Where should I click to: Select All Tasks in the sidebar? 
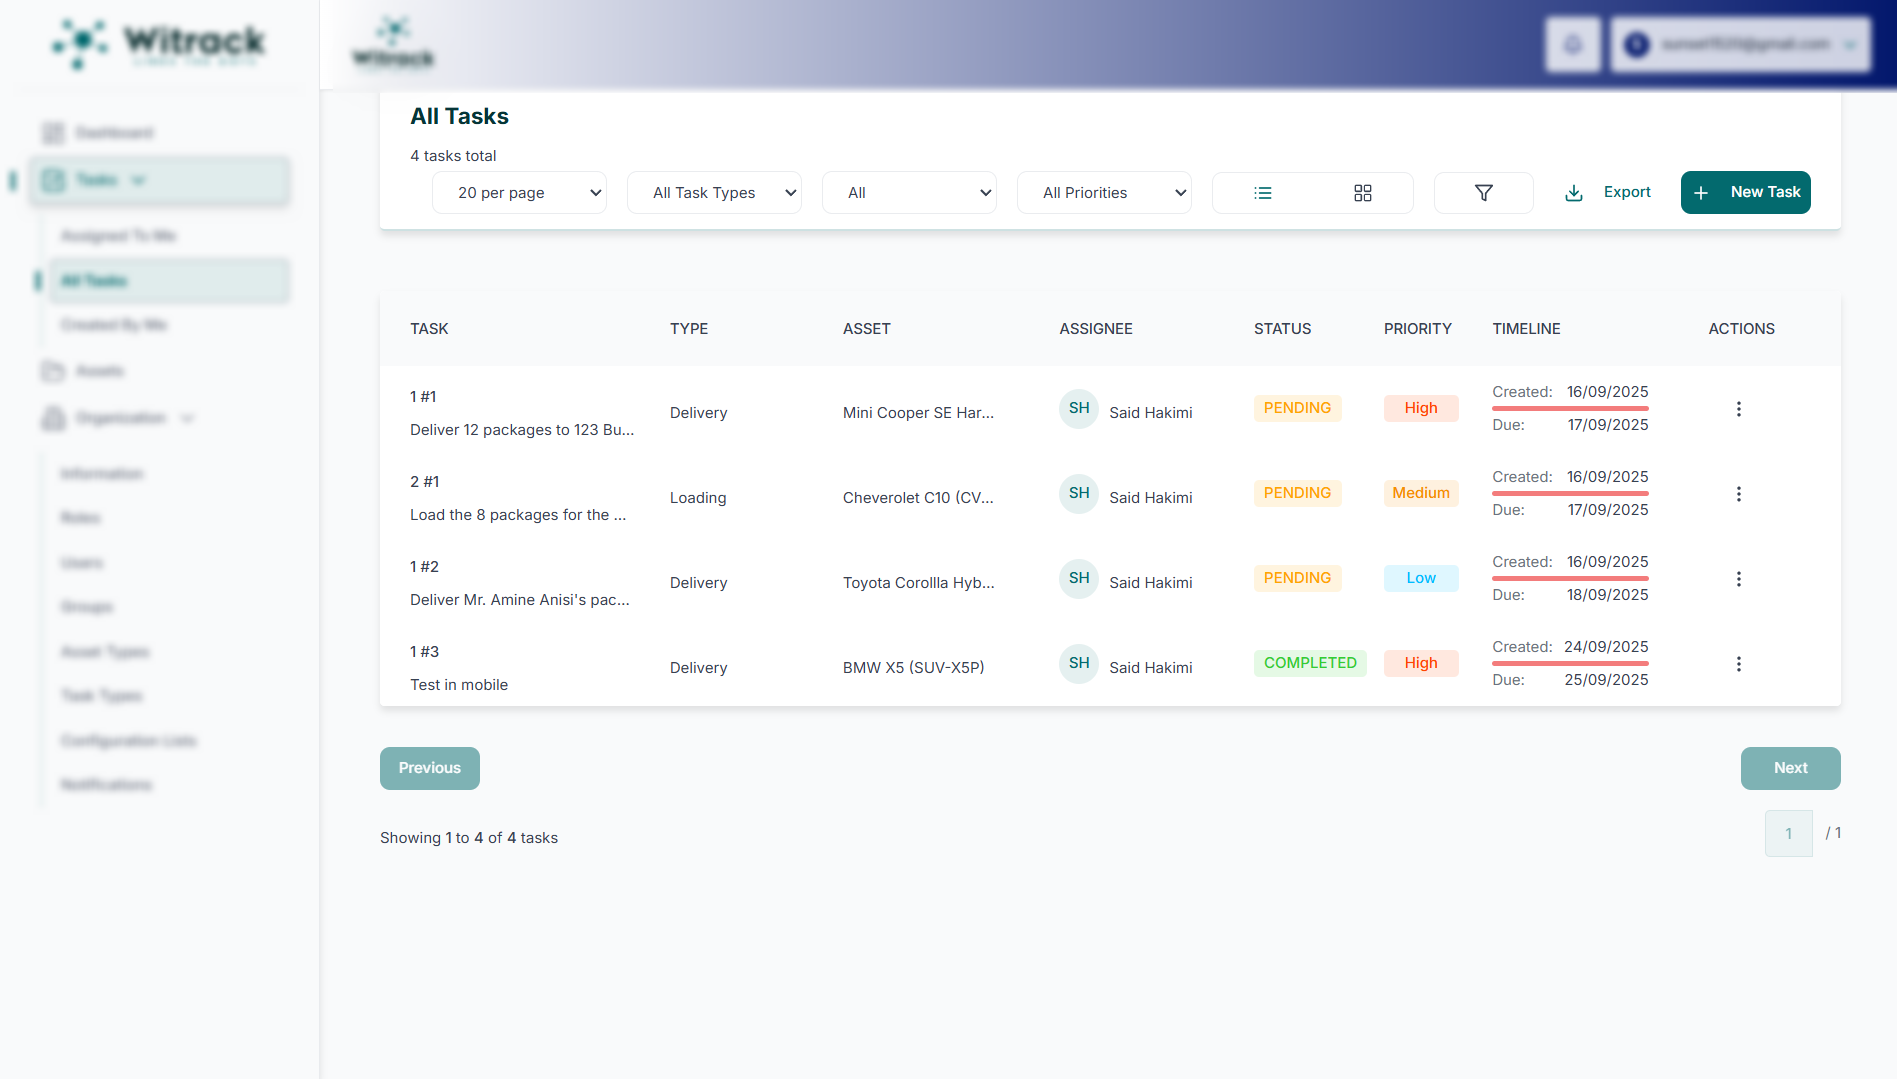click(160, 281)
